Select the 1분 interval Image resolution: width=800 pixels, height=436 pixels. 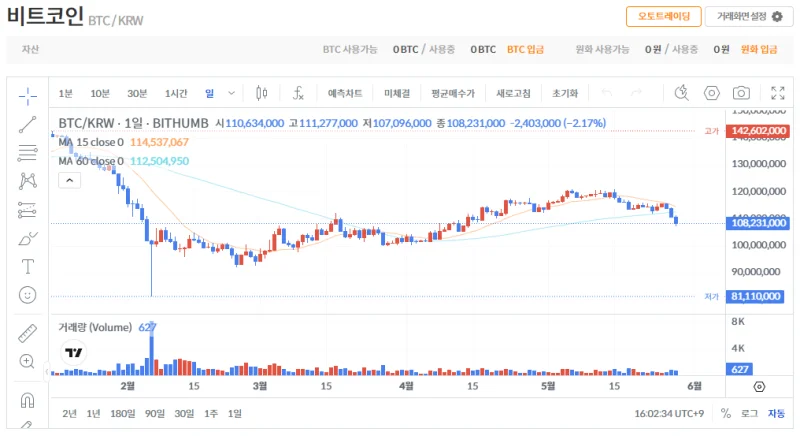[65, 93]
